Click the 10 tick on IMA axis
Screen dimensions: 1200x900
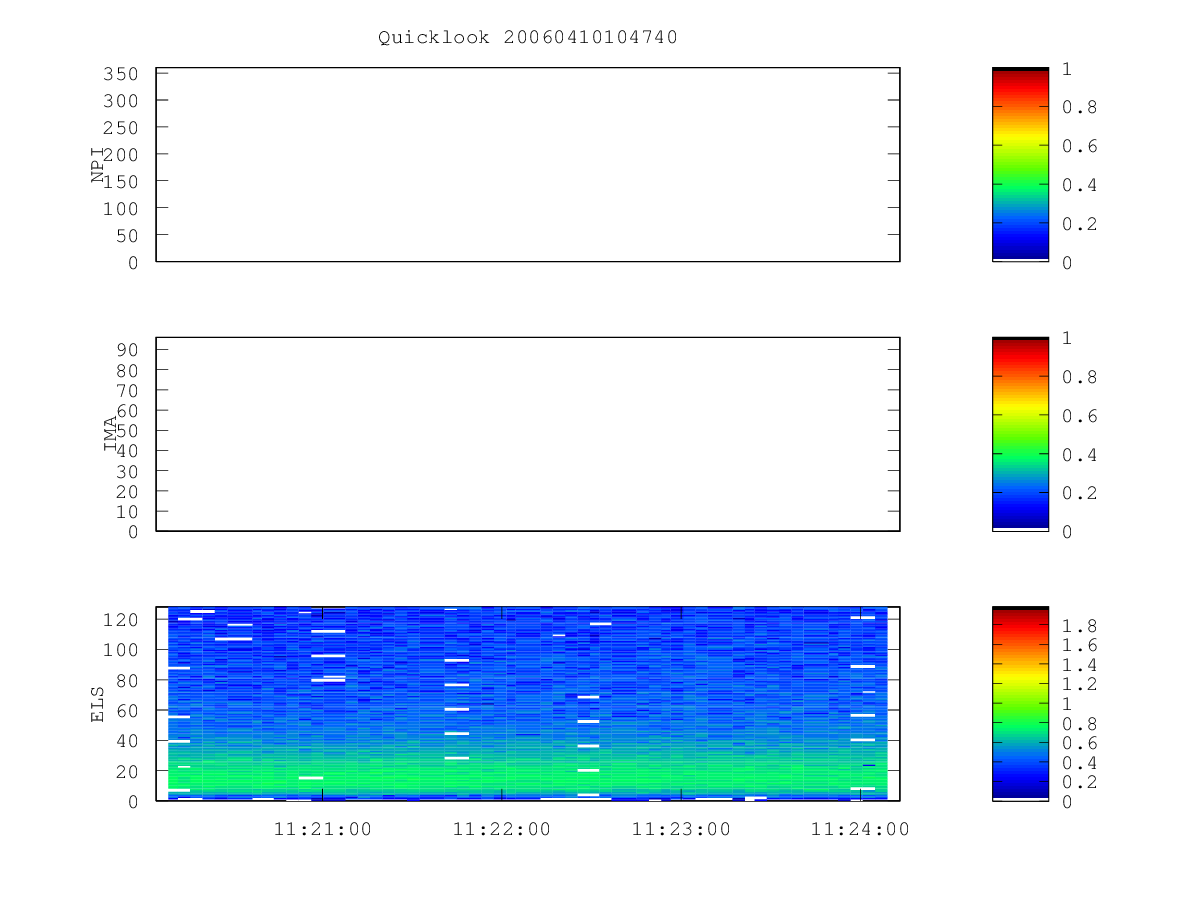126,511
